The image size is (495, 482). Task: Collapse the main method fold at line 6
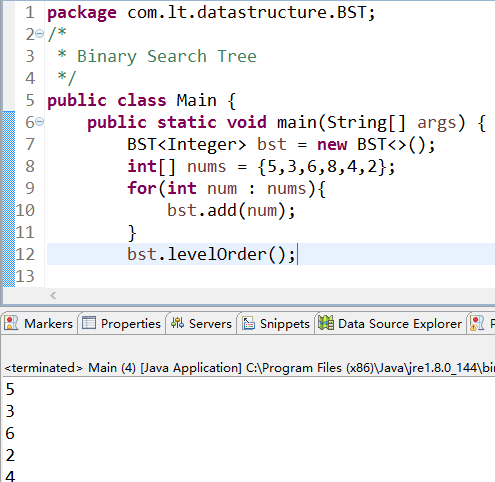tap(39, 122)
